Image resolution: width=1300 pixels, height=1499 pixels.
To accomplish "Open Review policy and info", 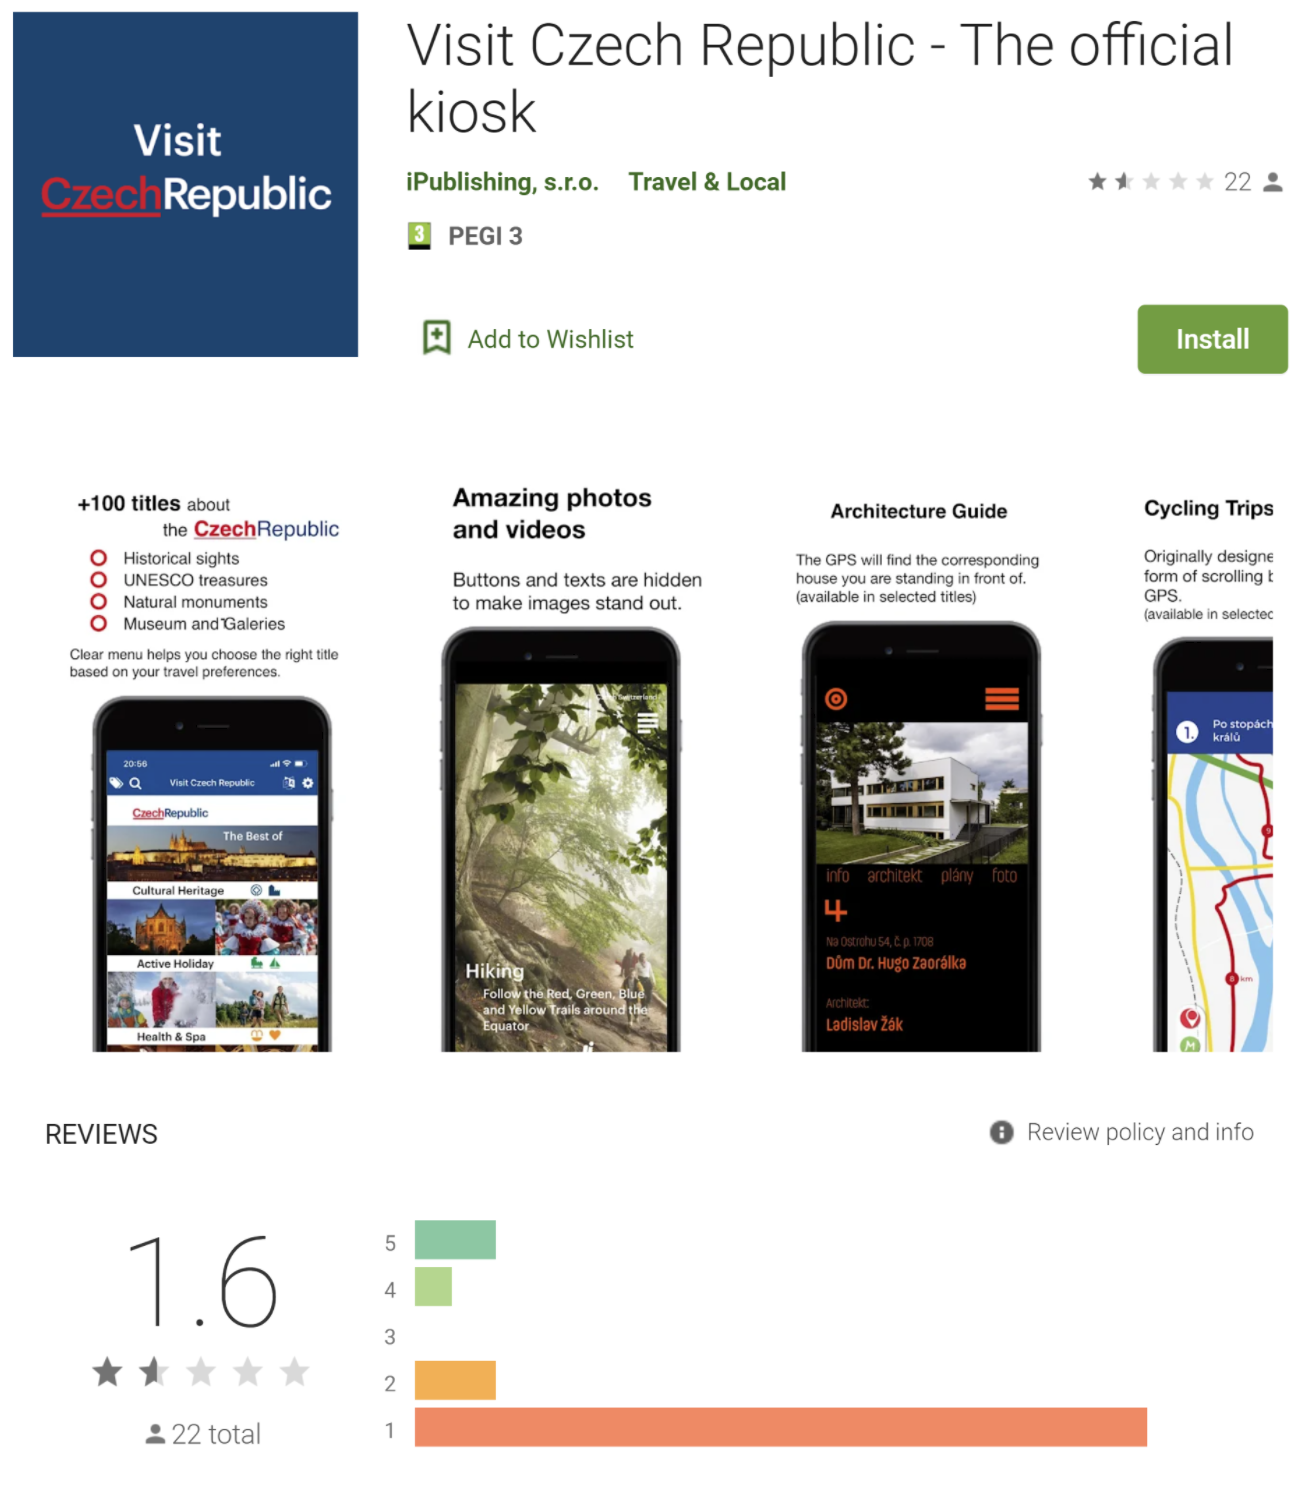I will pos(1140,1132).
